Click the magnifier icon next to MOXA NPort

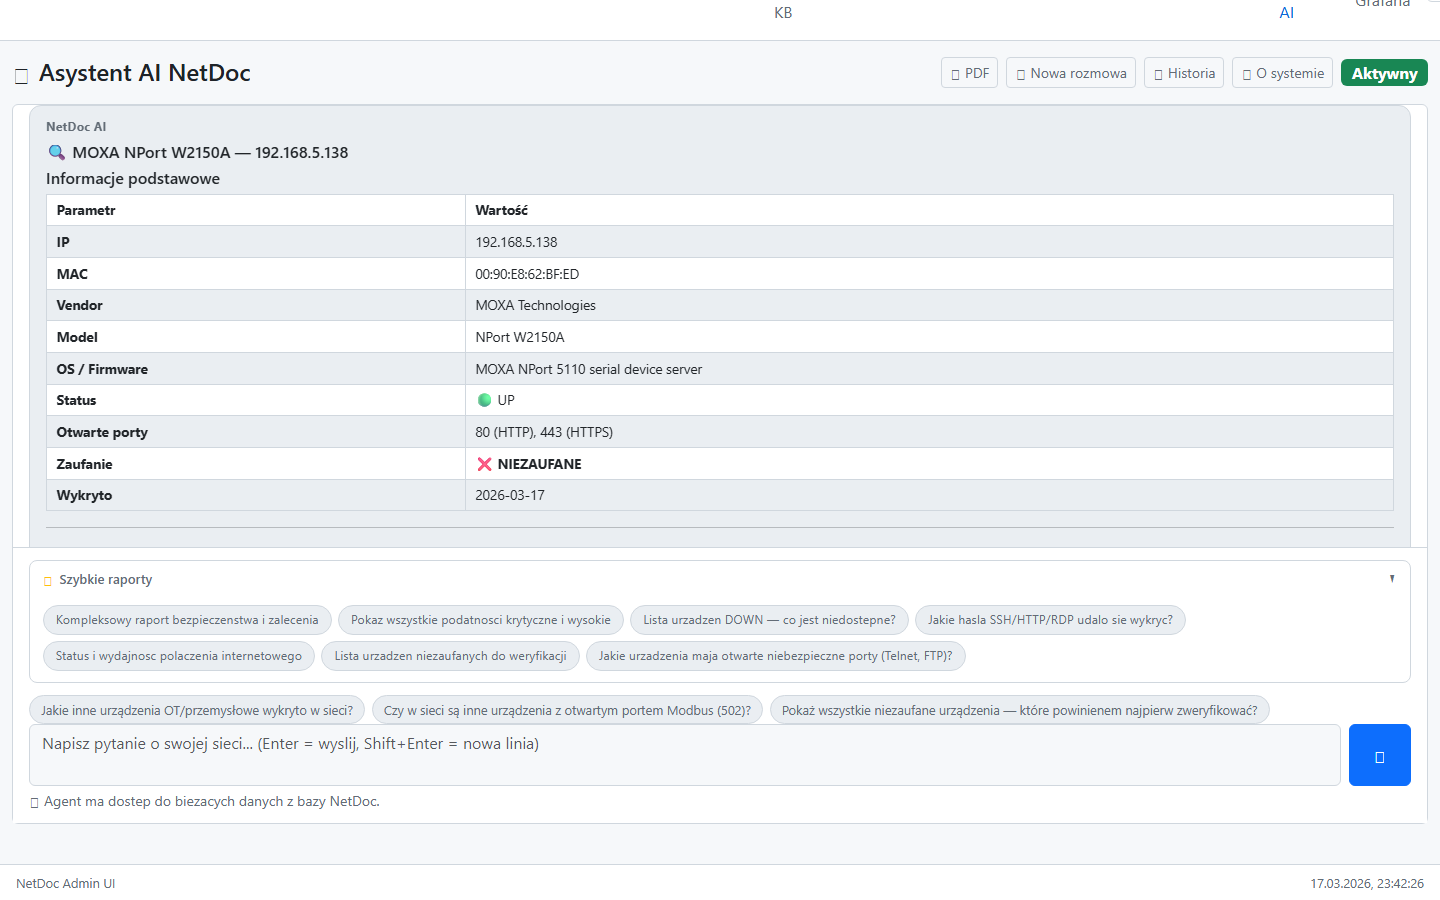click(x=57, y=153)
